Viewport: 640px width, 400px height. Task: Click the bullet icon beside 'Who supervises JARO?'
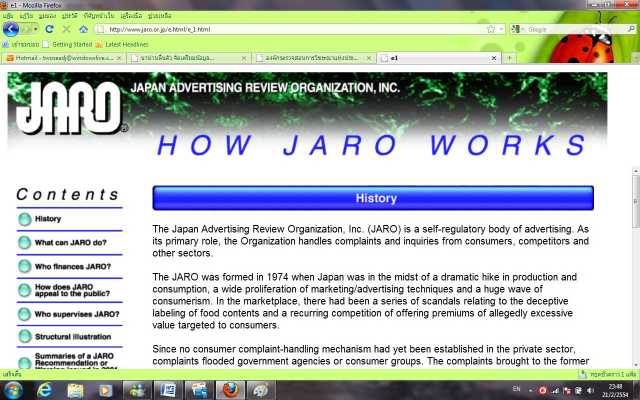point(24,314)
